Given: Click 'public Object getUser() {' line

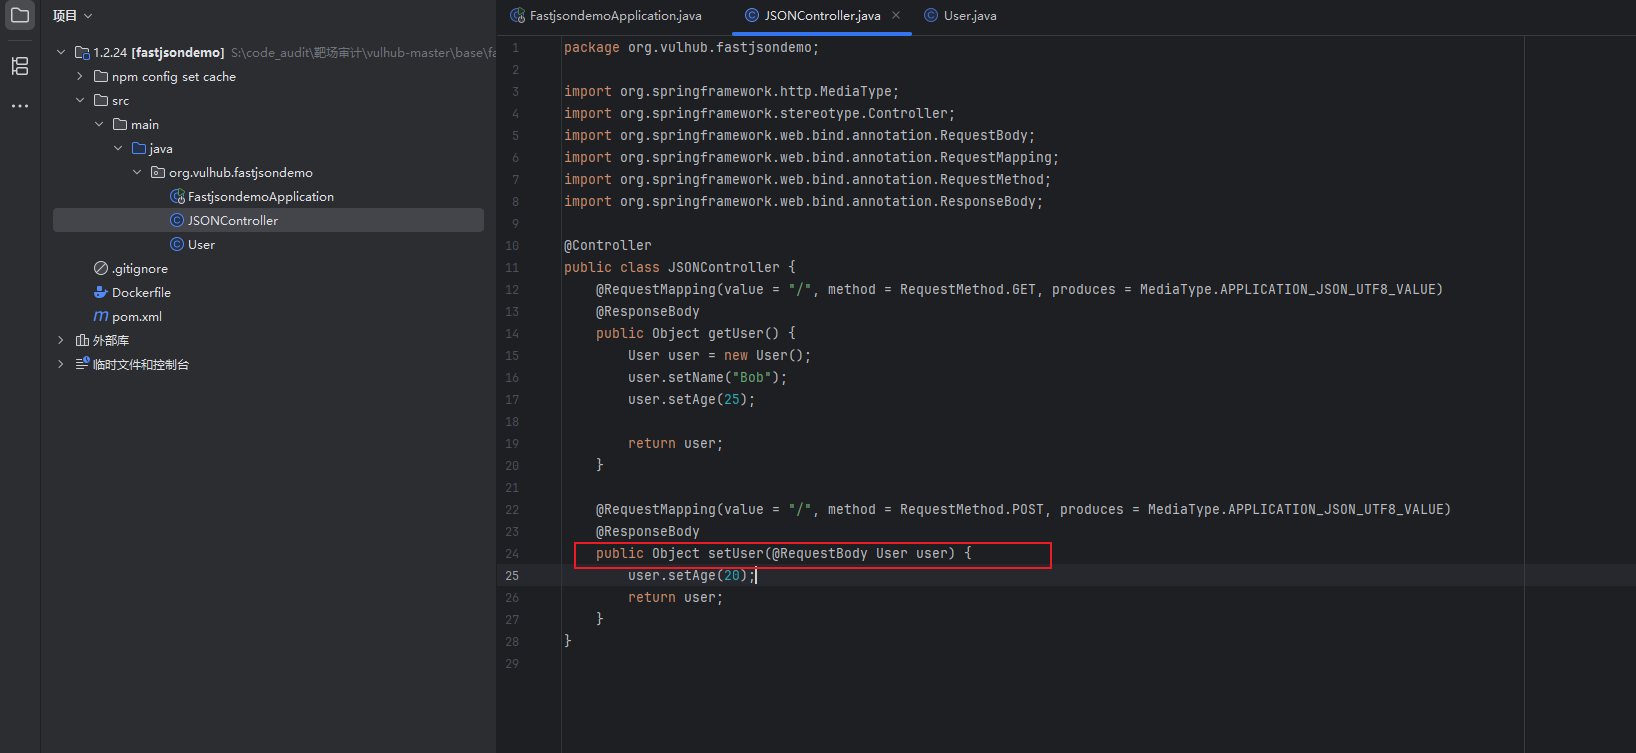Looking at the screenshot, I should (696, 334).
